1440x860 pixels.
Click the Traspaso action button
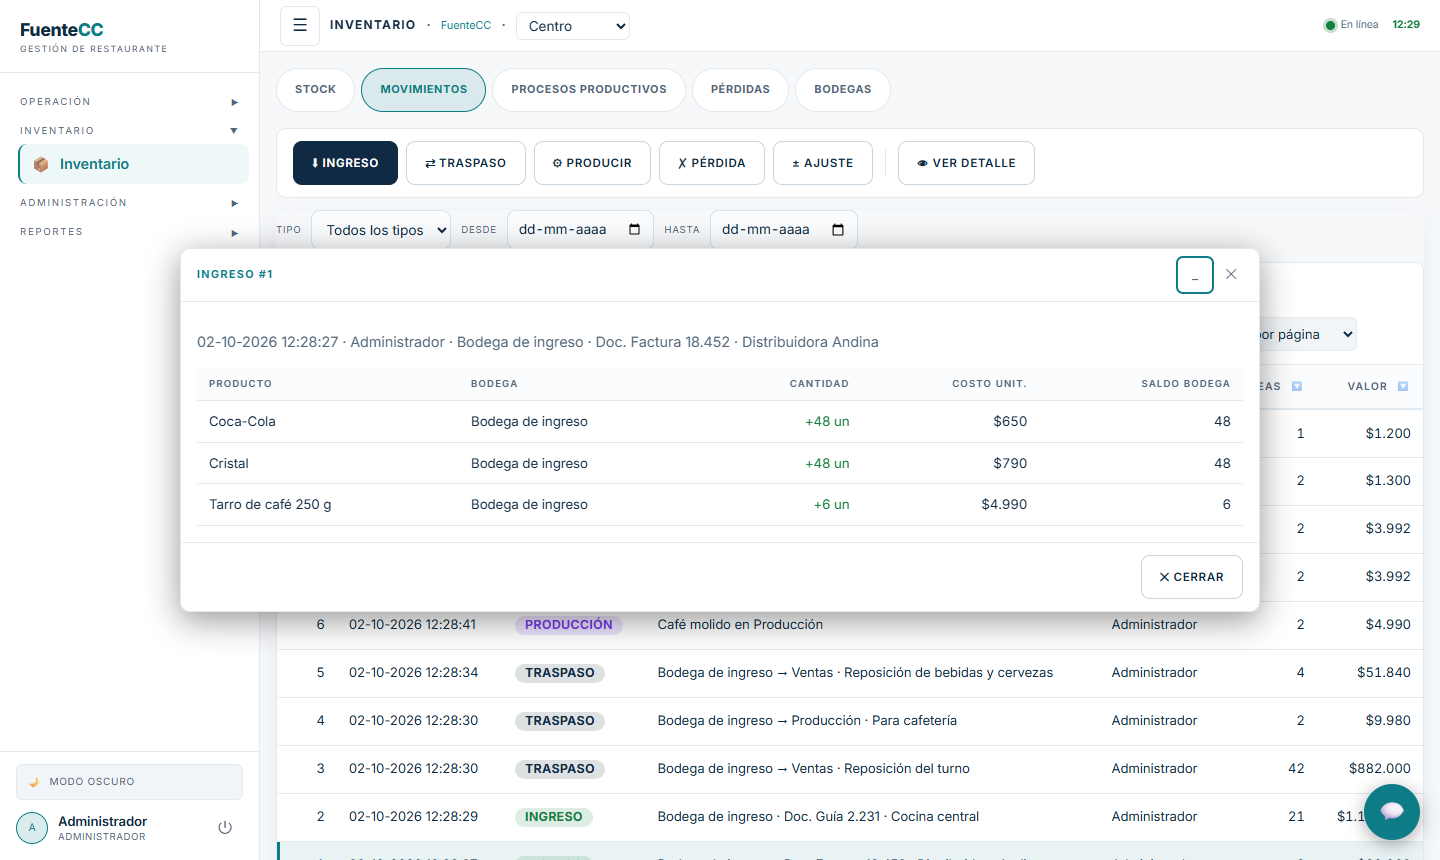pyautogui.click(x=466, y=163)
